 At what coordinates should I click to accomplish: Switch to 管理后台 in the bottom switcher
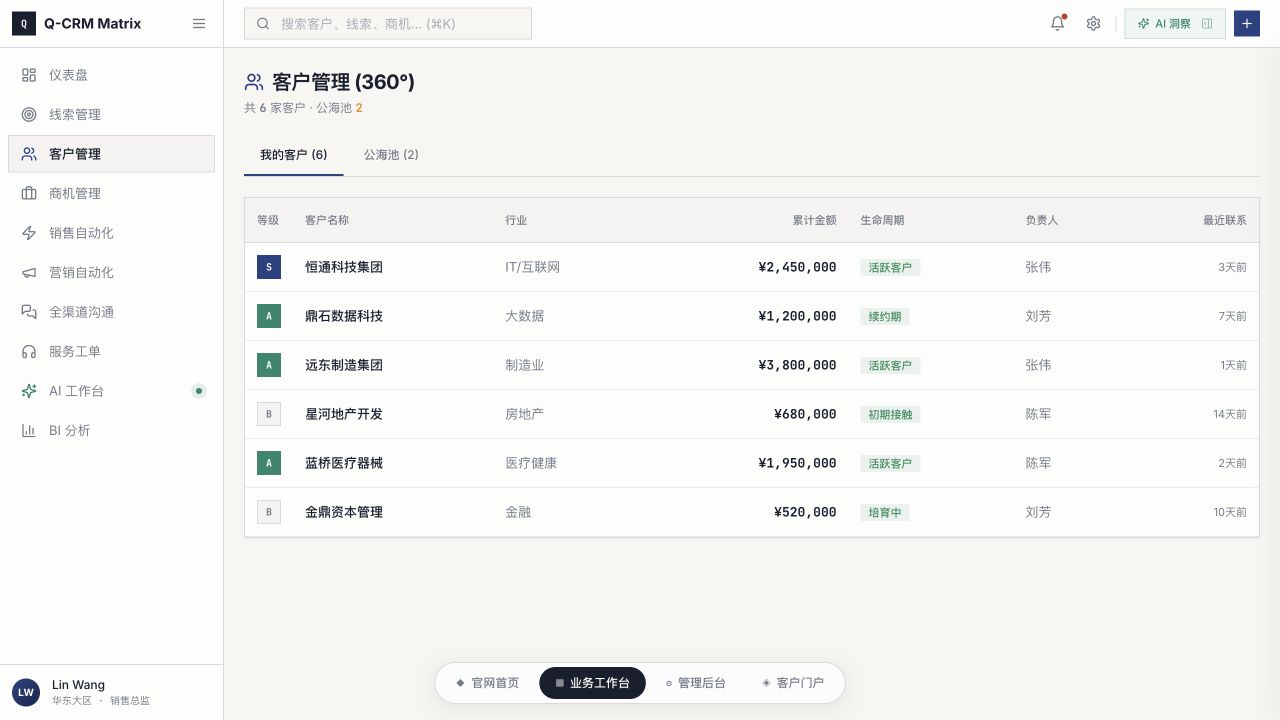tap(695, 683)
